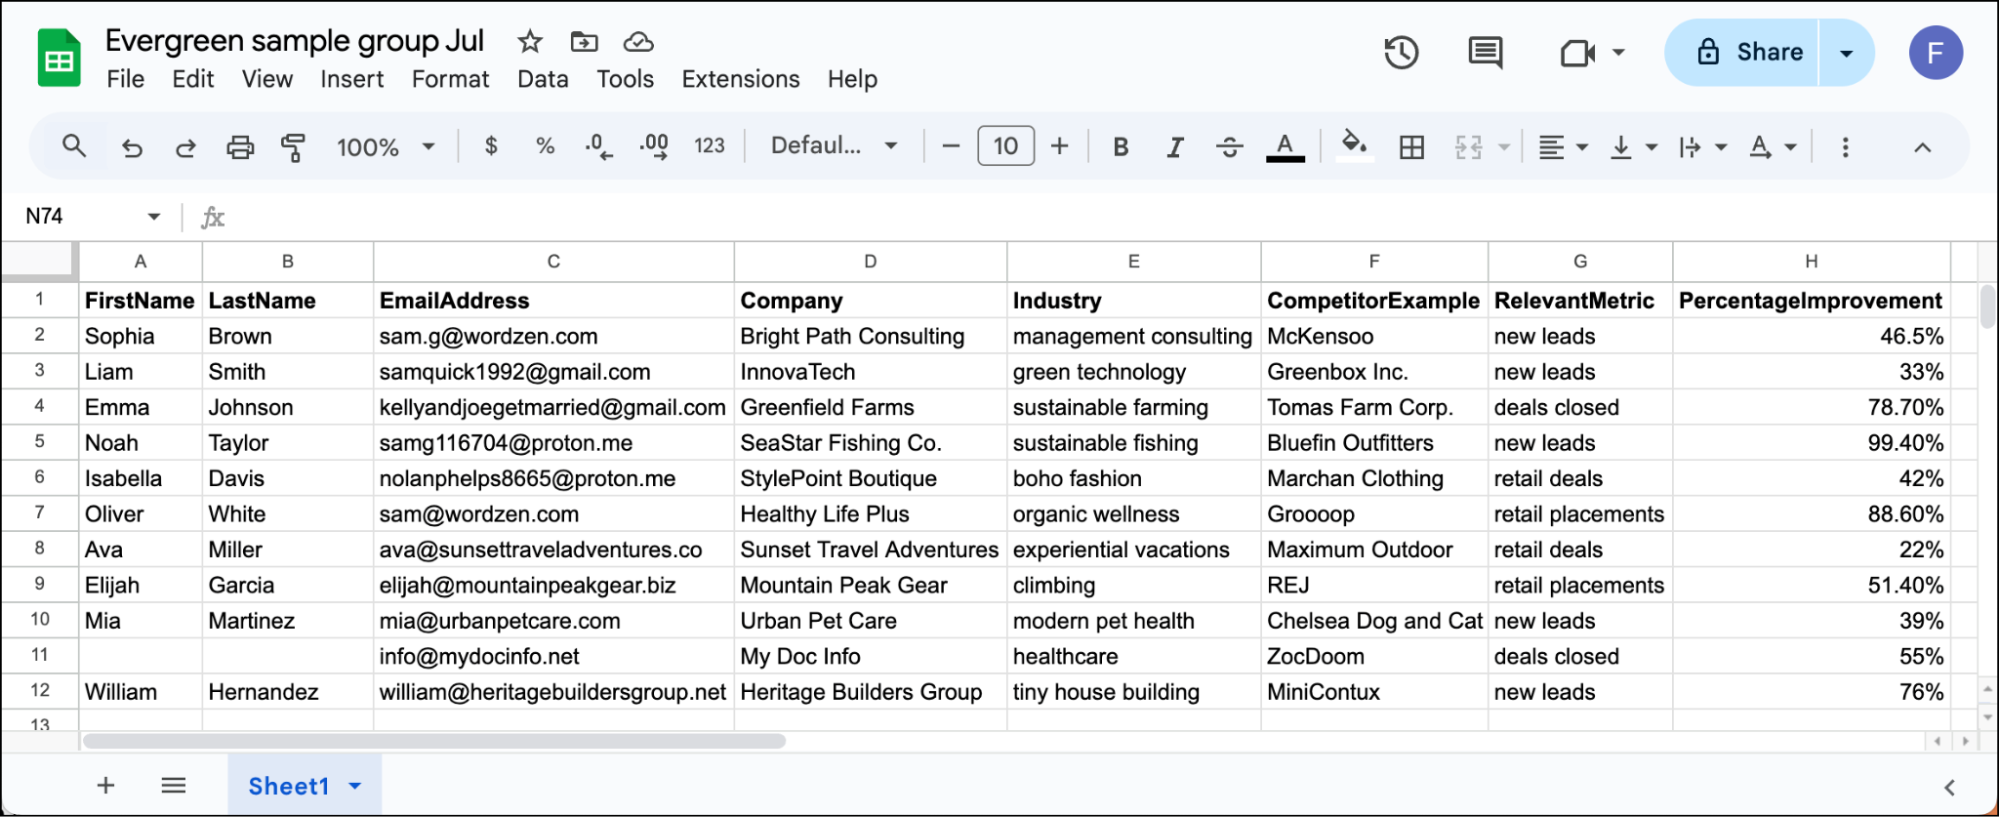Open the comments panel icon
Screen dimensions: 1999x817
click(x=1485, y=52)
